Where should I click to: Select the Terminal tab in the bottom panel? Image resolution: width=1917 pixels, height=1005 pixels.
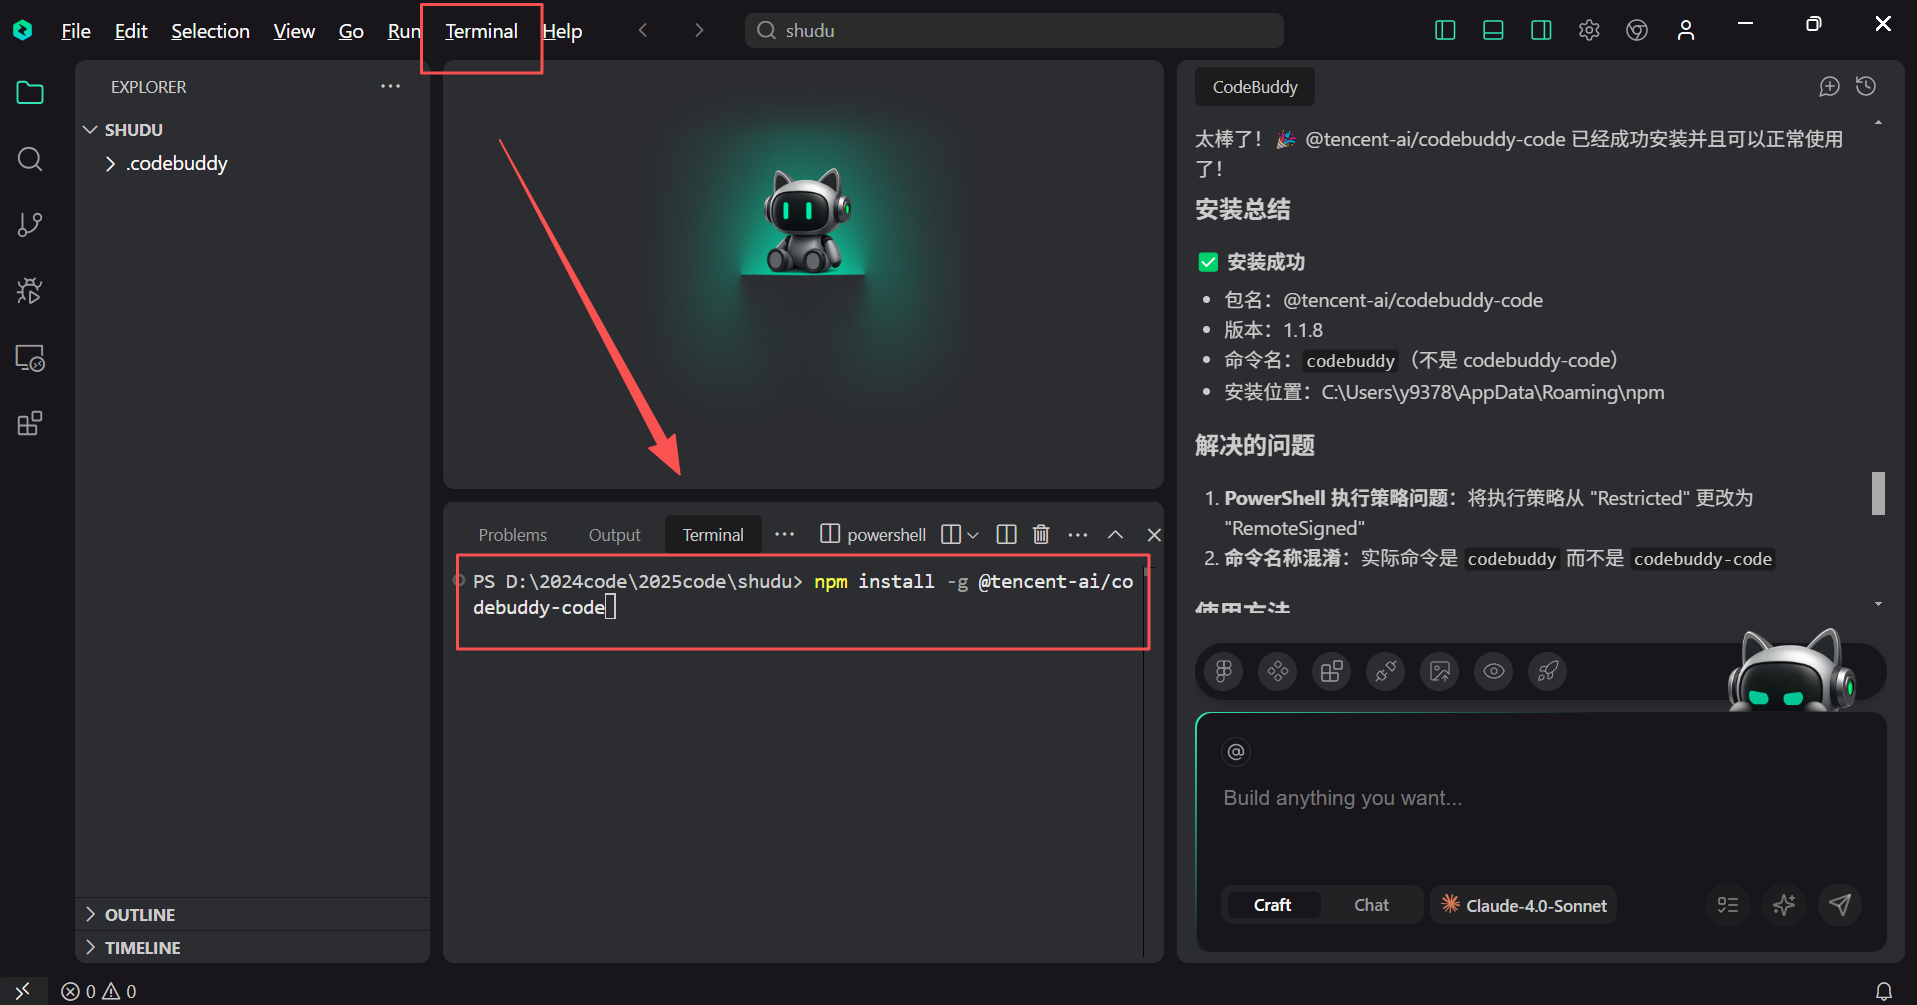point(713,535)
